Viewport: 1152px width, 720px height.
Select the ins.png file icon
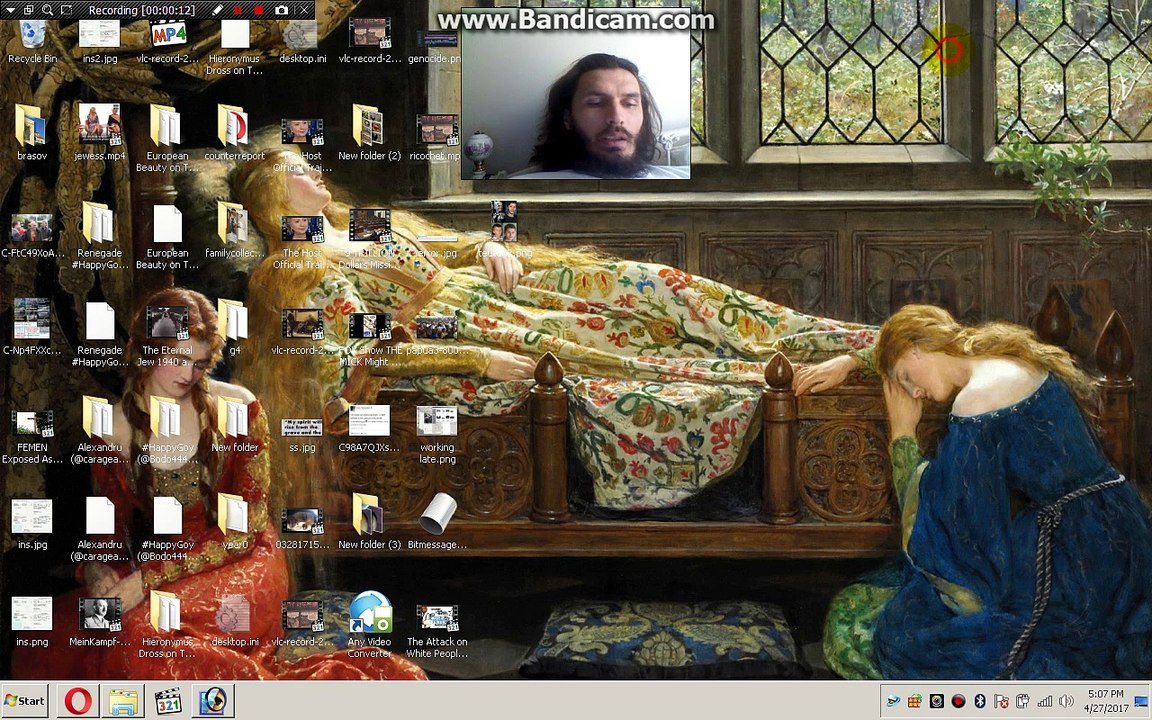coord(32,621)
